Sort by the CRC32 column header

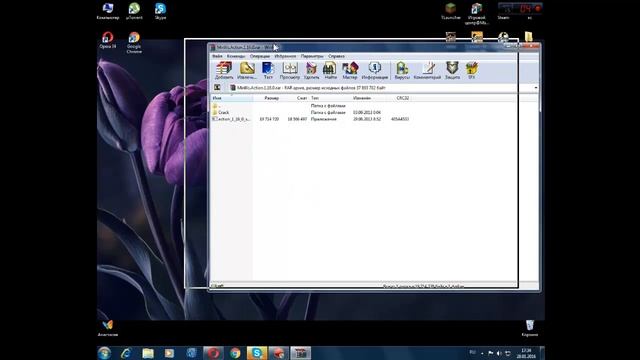click(x=399, y=98)
